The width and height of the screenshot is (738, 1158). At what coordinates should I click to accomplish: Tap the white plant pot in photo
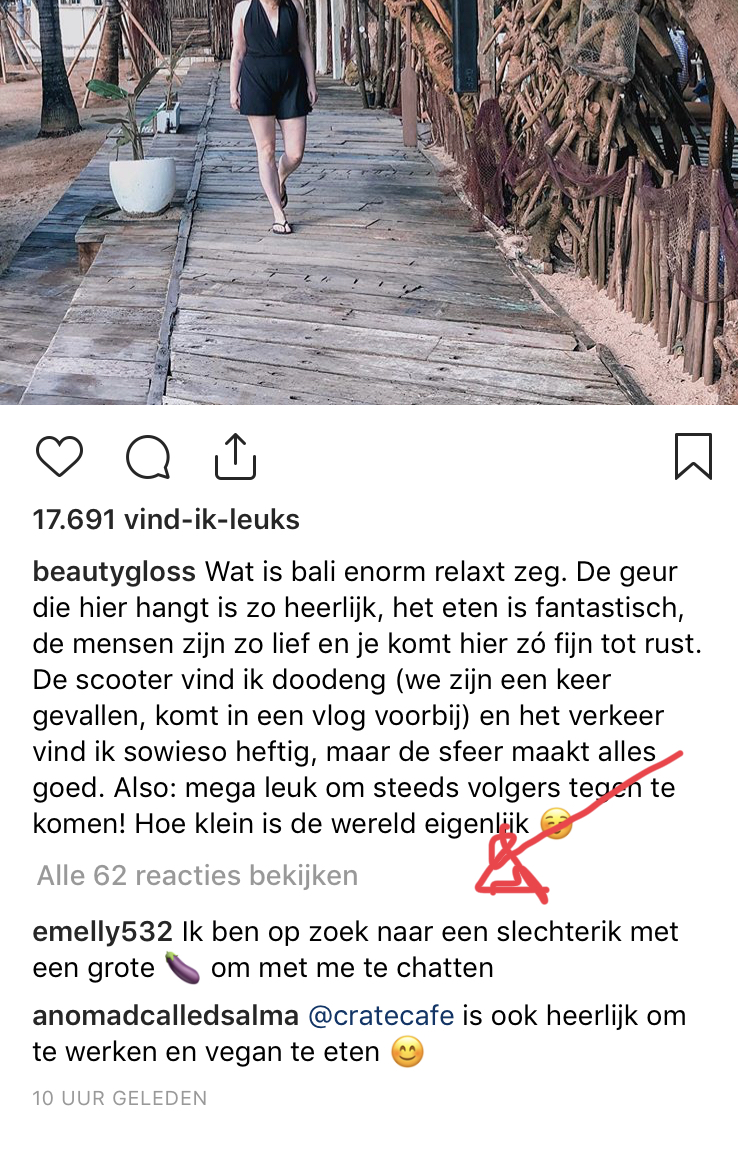143,185
